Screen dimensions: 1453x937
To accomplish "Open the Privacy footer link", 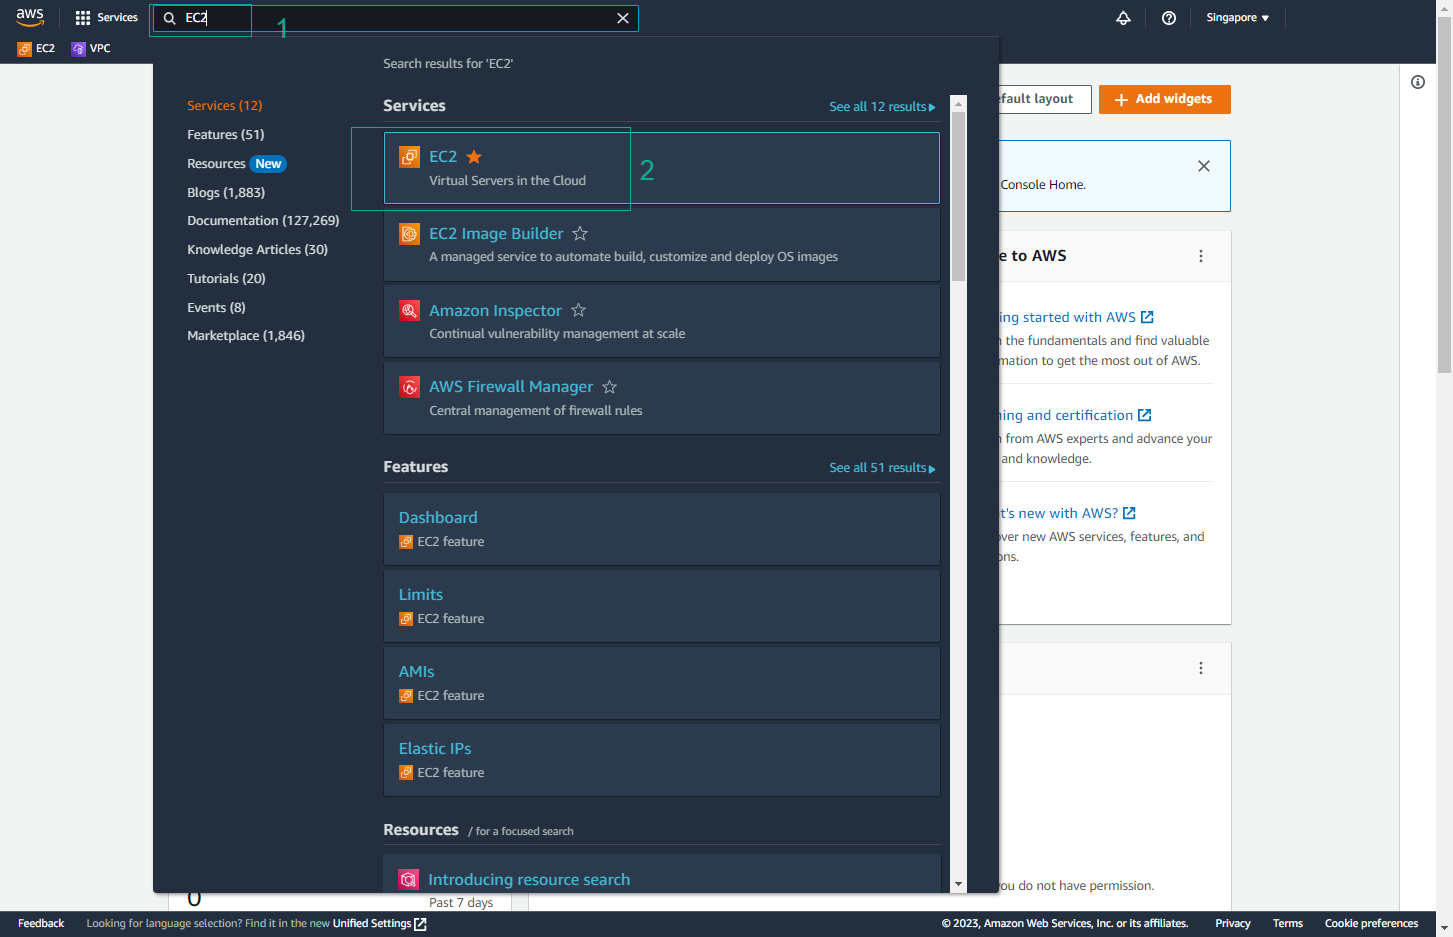I will coord(1233,924).
